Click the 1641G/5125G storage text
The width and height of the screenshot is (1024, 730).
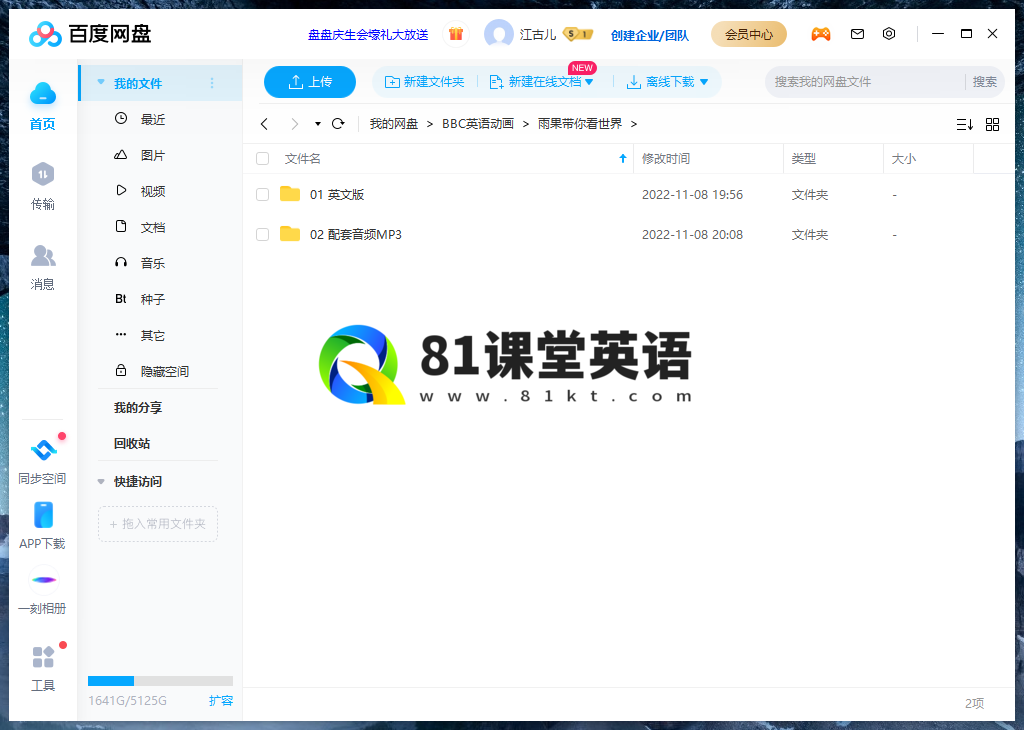pyautogui.click(x=127, y=701)
